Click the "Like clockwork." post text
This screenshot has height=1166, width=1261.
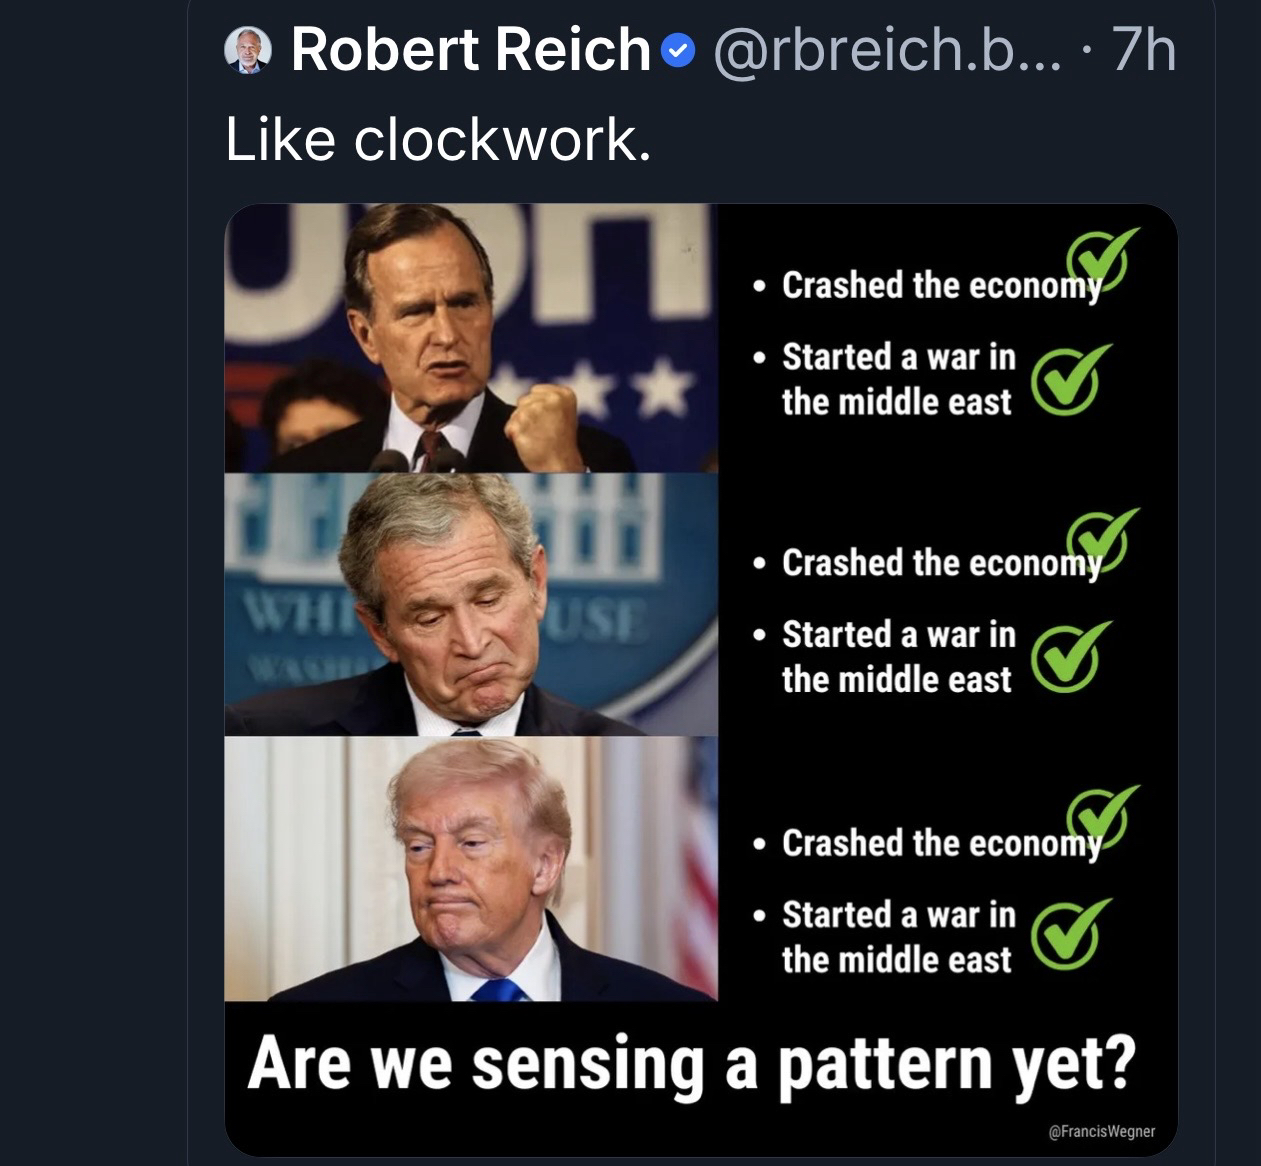[x=438, y=138]
